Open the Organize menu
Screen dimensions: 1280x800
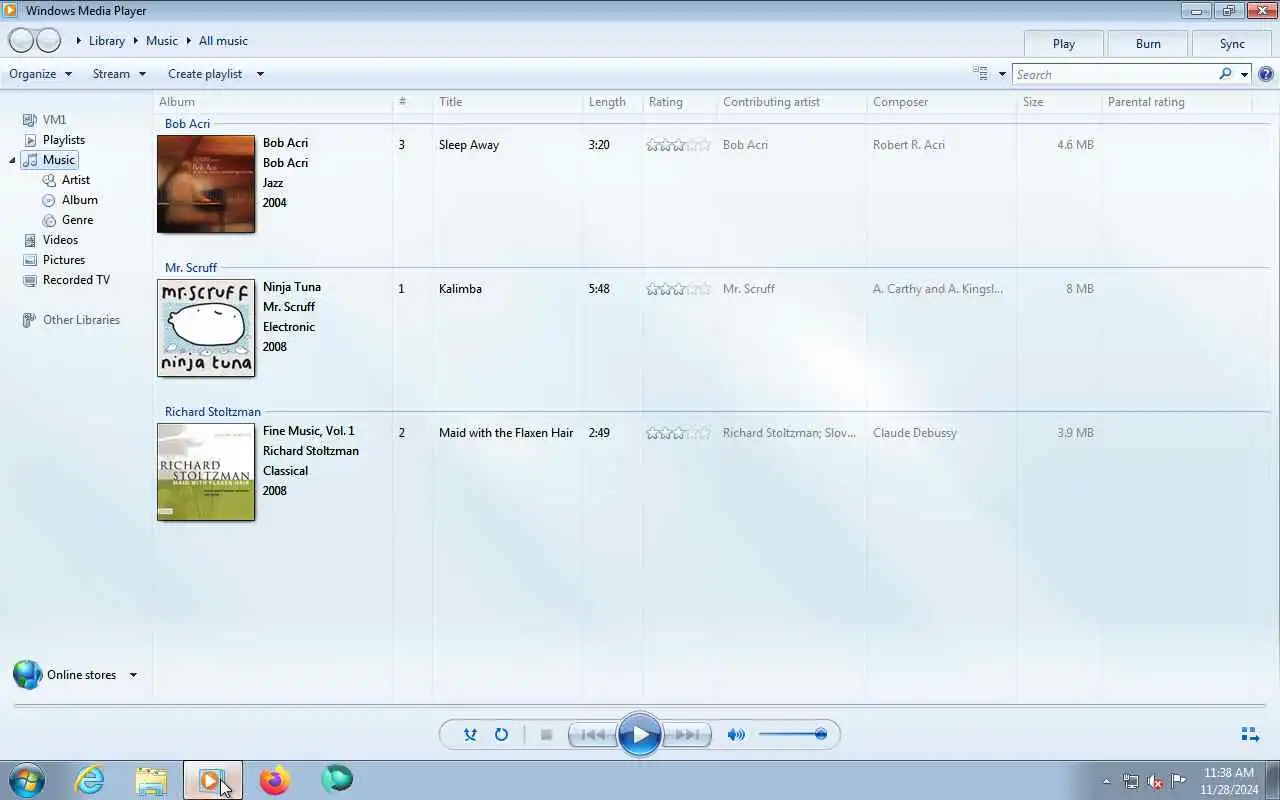point(41,74)
